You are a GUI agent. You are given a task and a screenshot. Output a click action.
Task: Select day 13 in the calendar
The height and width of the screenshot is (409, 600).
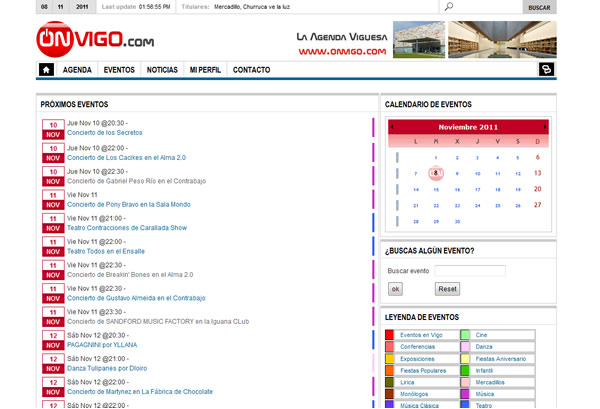click(x=538, y=173)
